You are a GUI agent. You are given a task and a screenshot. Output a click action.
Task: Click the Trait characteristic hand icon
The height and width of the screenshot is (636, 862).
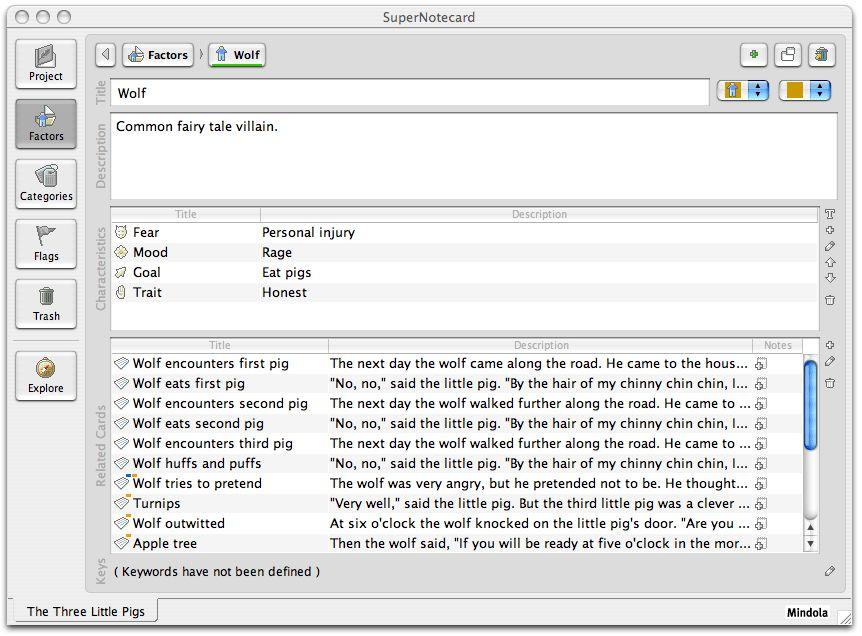pos(121,292)
